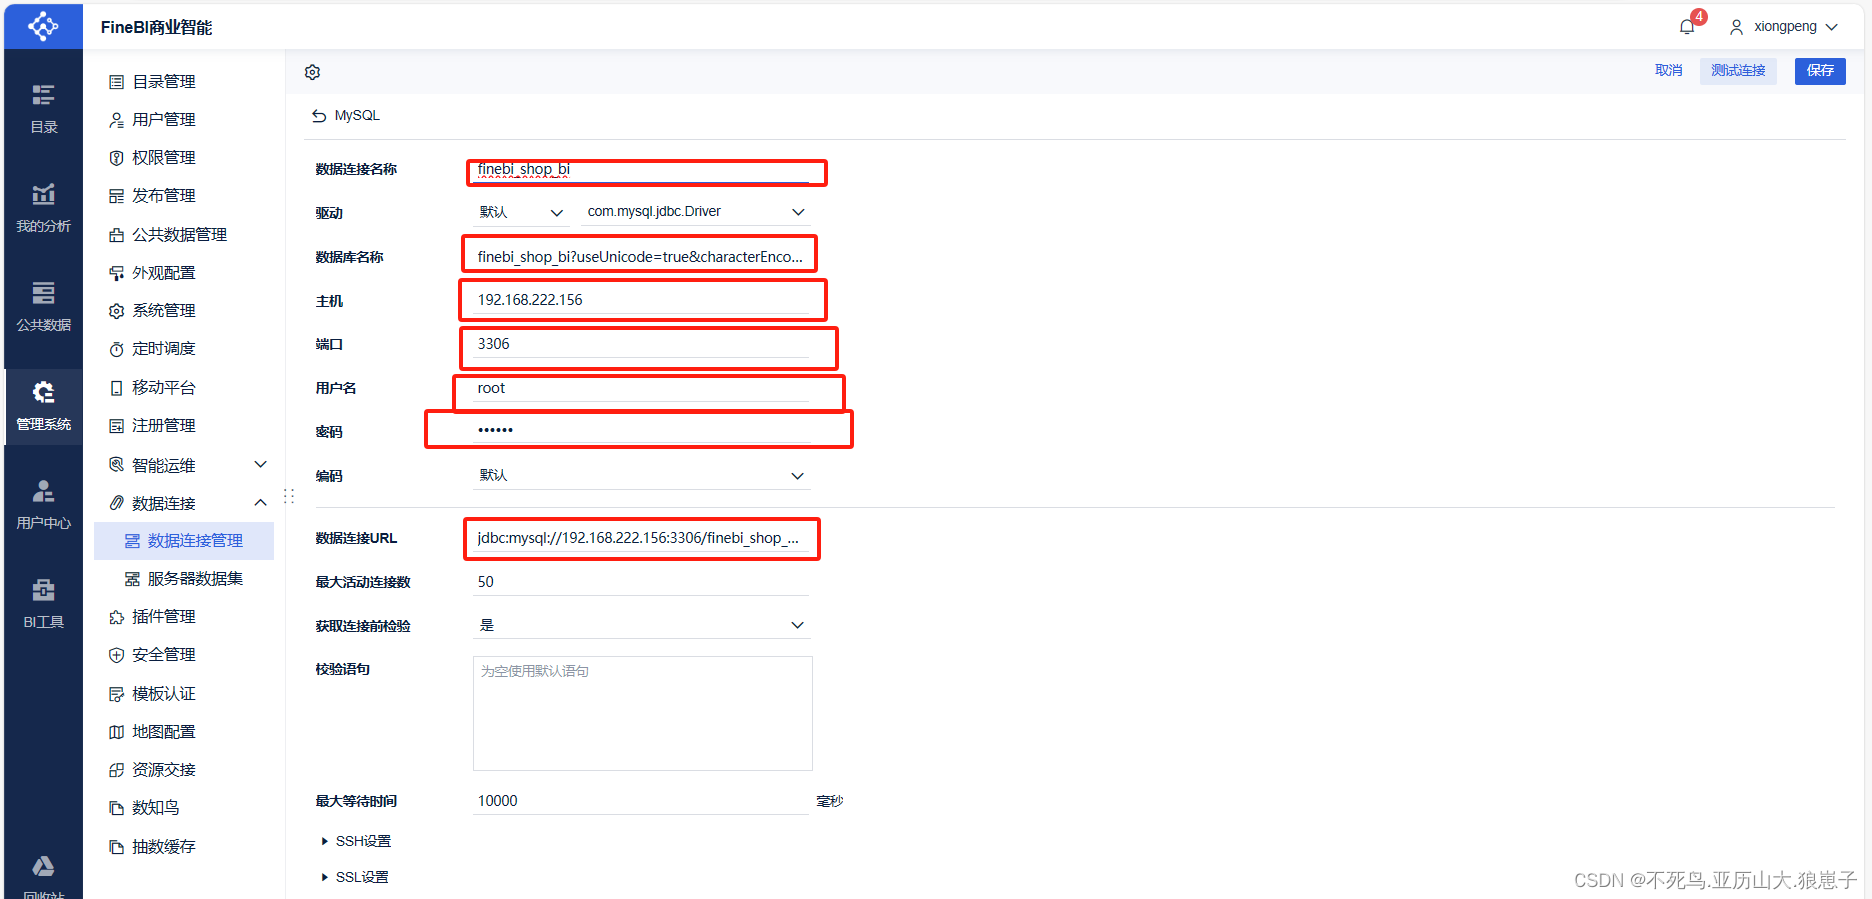Select 服务器数据集 menu item
The image size is (1872, 899).
click(x=184, y=579)
